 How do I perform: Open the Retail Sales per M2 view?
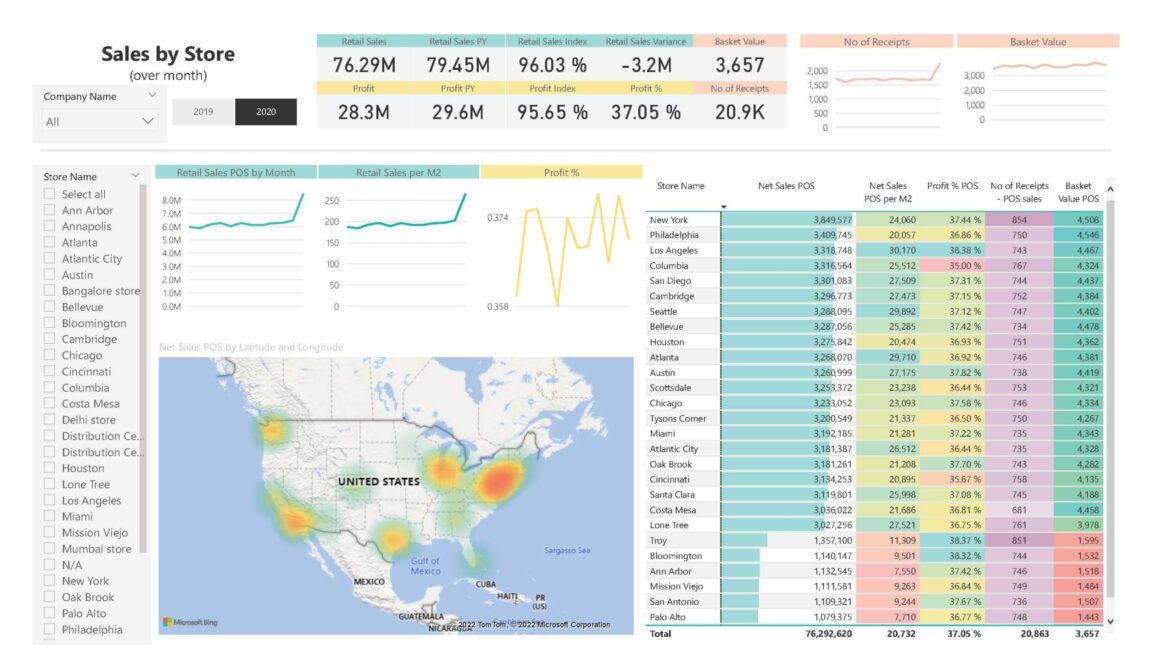click(x=399, y=171)
